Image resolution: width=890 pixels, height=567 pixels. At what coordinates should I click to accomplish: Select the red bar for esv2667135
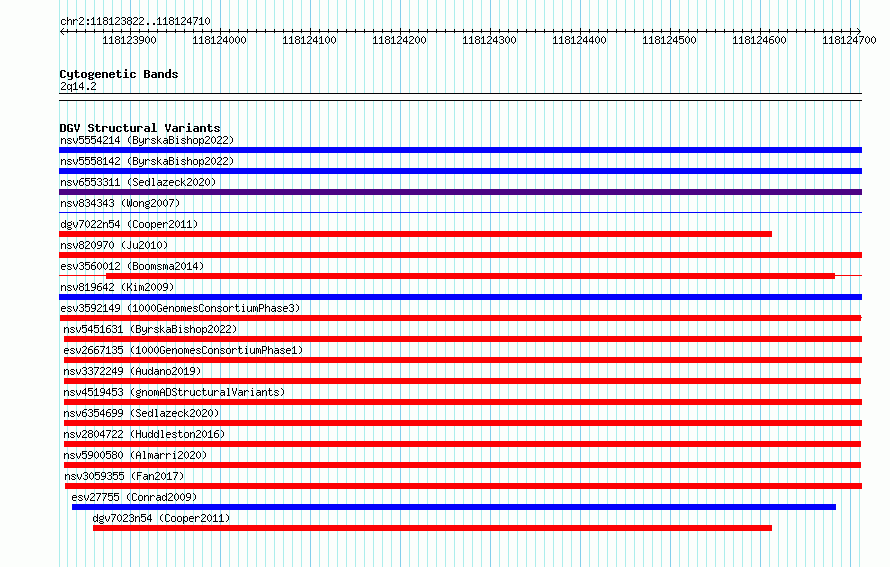tap(463, 360)
